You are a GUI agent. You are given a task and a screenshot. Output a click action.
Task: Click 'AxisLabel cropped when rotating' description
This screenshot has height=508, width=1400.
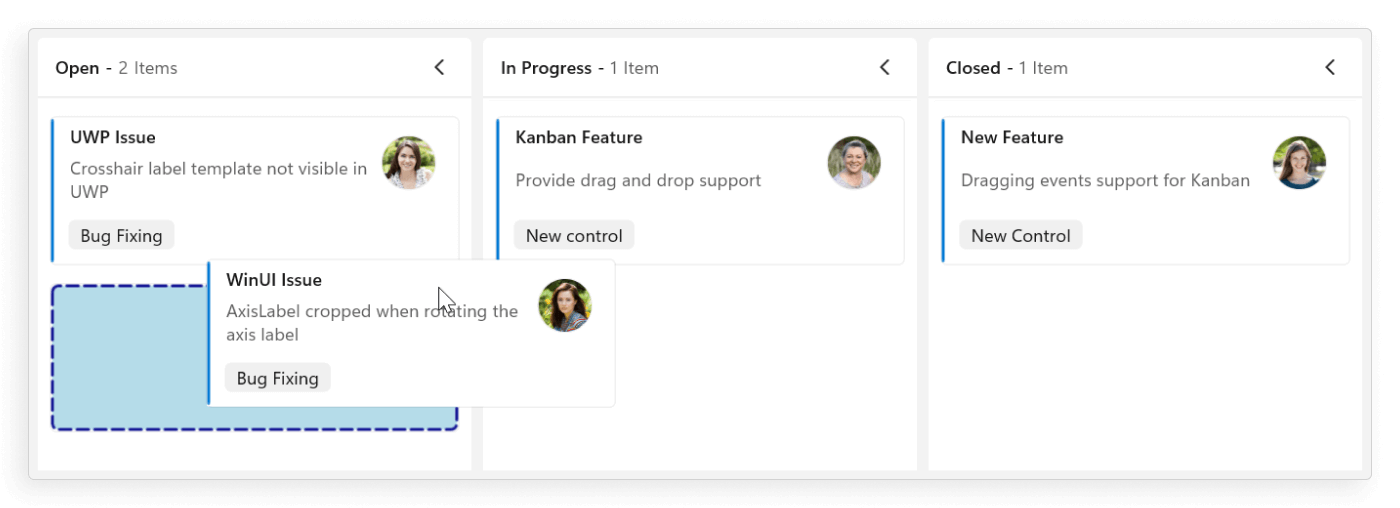(372, 322)
